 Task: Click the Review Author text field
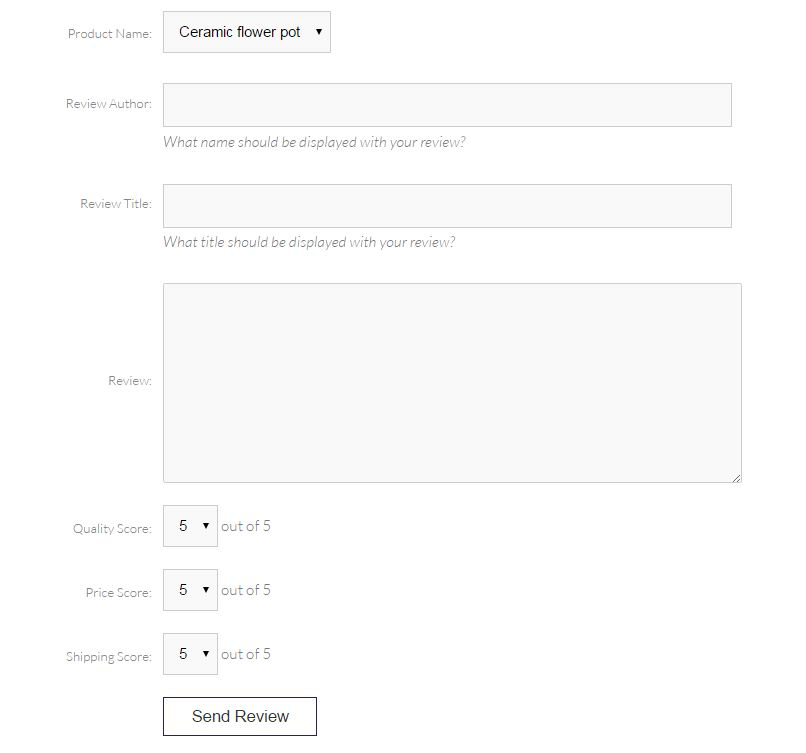(x=447, y=105)
